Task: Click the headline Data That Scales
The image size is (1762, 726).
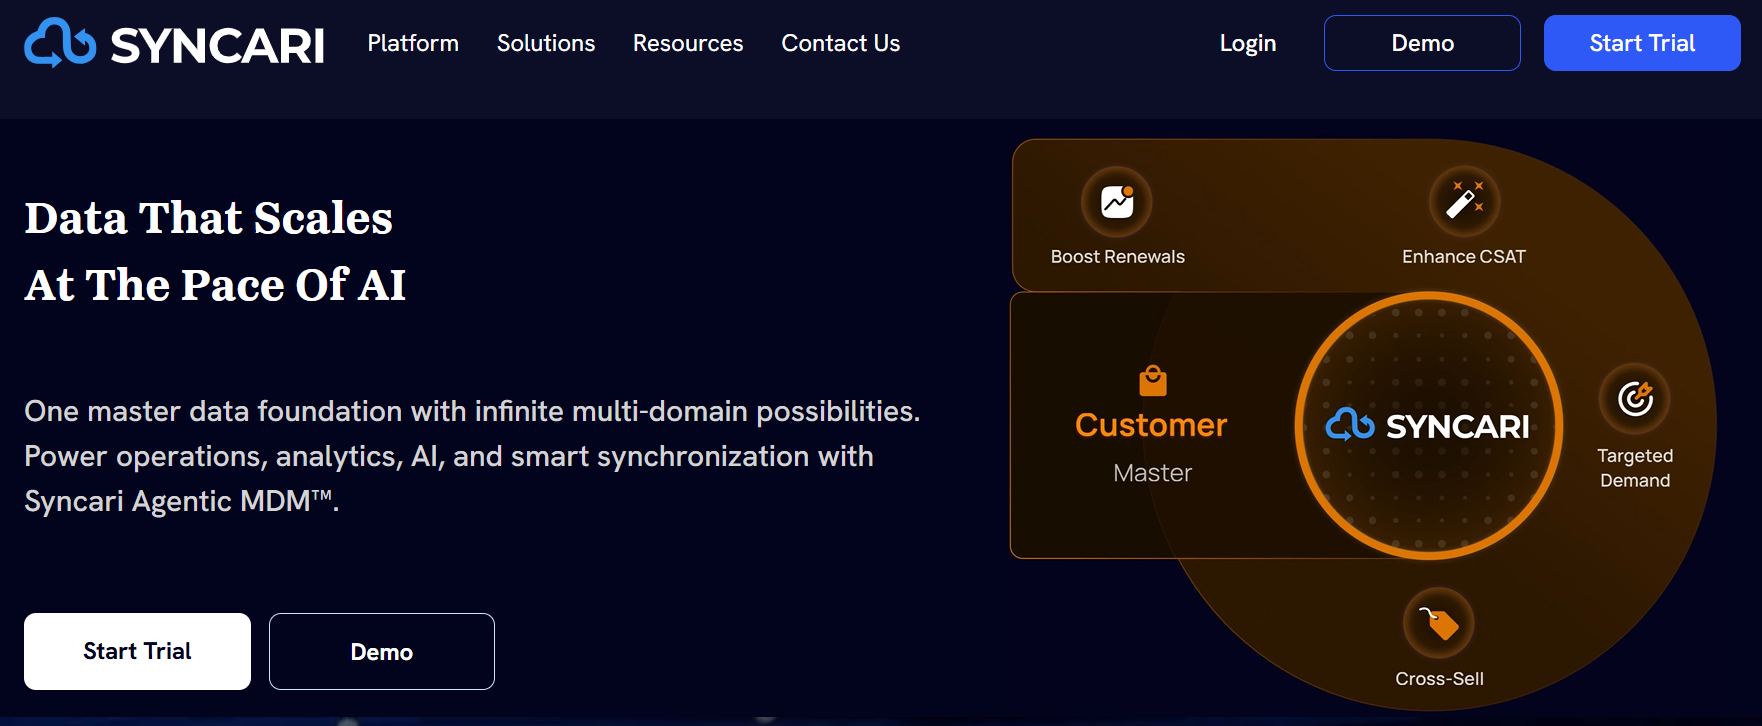Action: [209, 218]
